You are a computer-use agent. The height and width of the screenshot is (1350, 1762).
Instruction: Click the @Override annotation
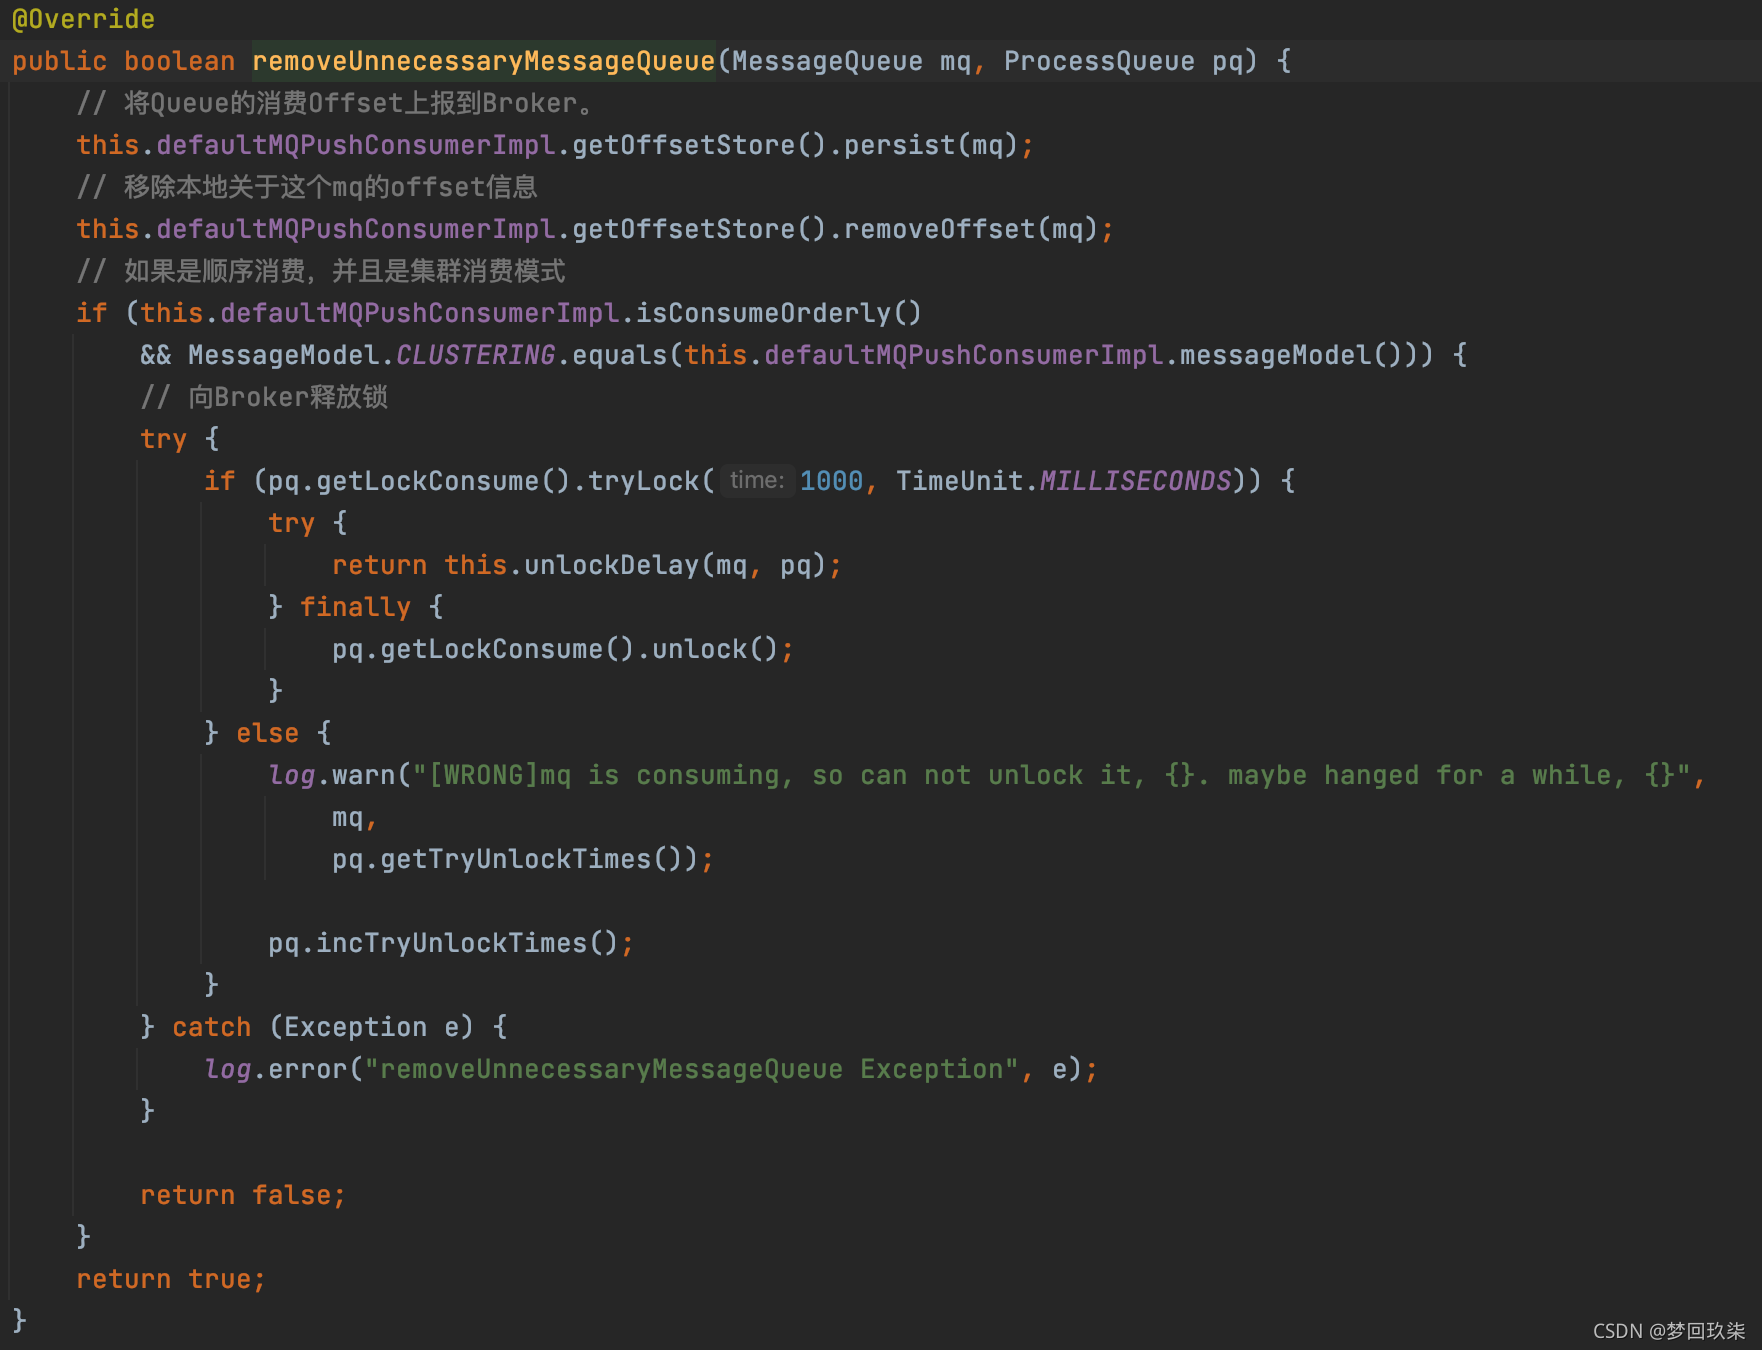(83, 19)
